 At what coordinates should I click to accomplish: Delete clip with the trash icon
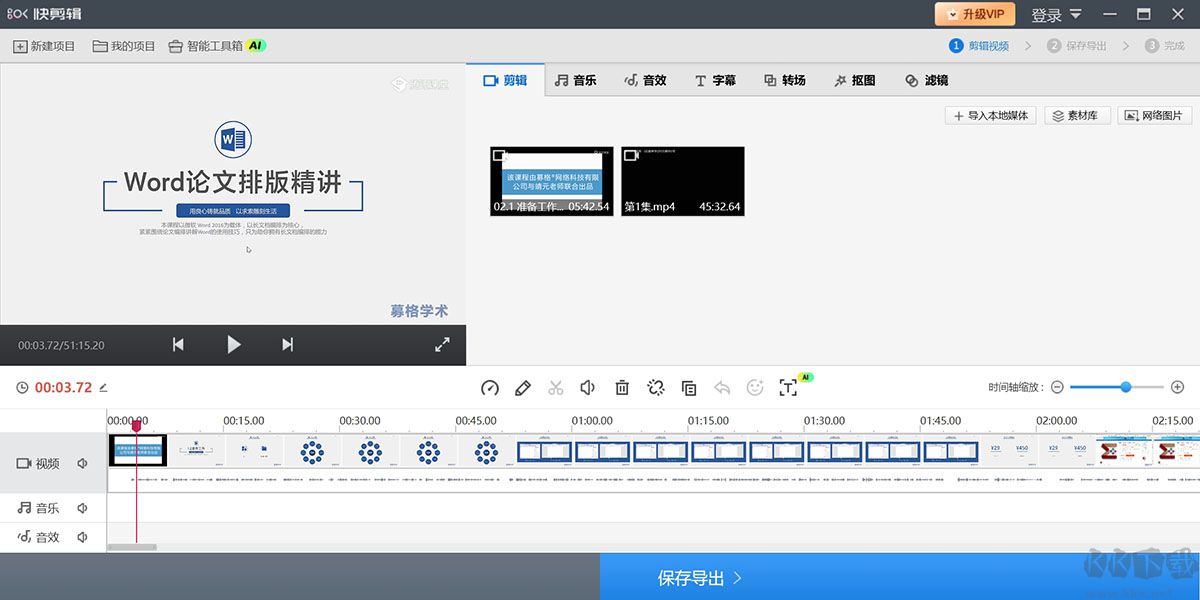tap(622, 388)
